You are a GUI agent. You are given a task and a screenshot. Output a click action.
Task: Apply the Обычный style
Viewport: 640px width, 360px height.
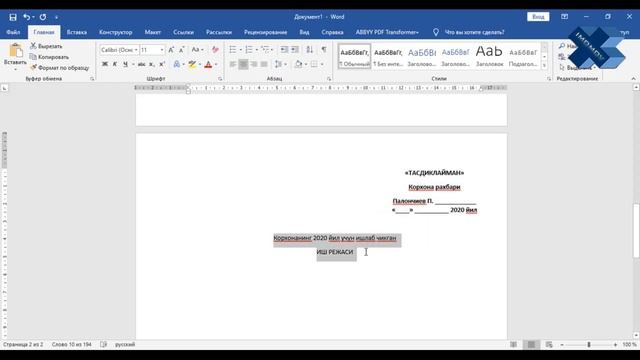click(354, 56)
